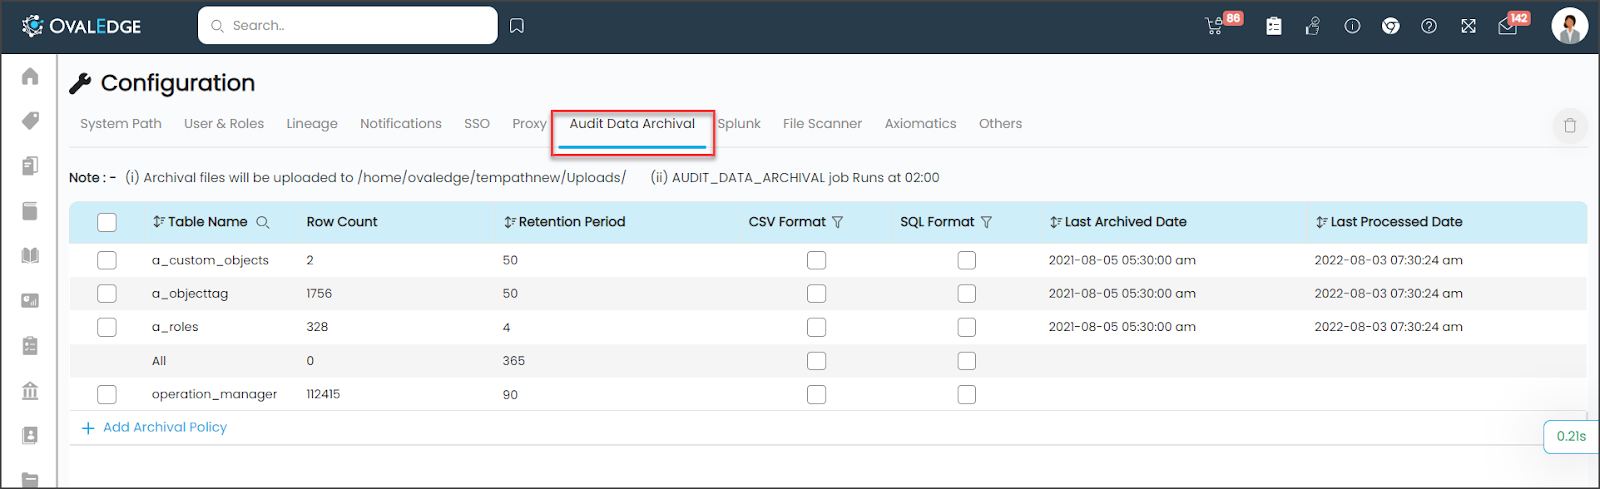Click the a_objecttag table name
The height and width of the screenshot is (489, 1600).
click(190, 294)
